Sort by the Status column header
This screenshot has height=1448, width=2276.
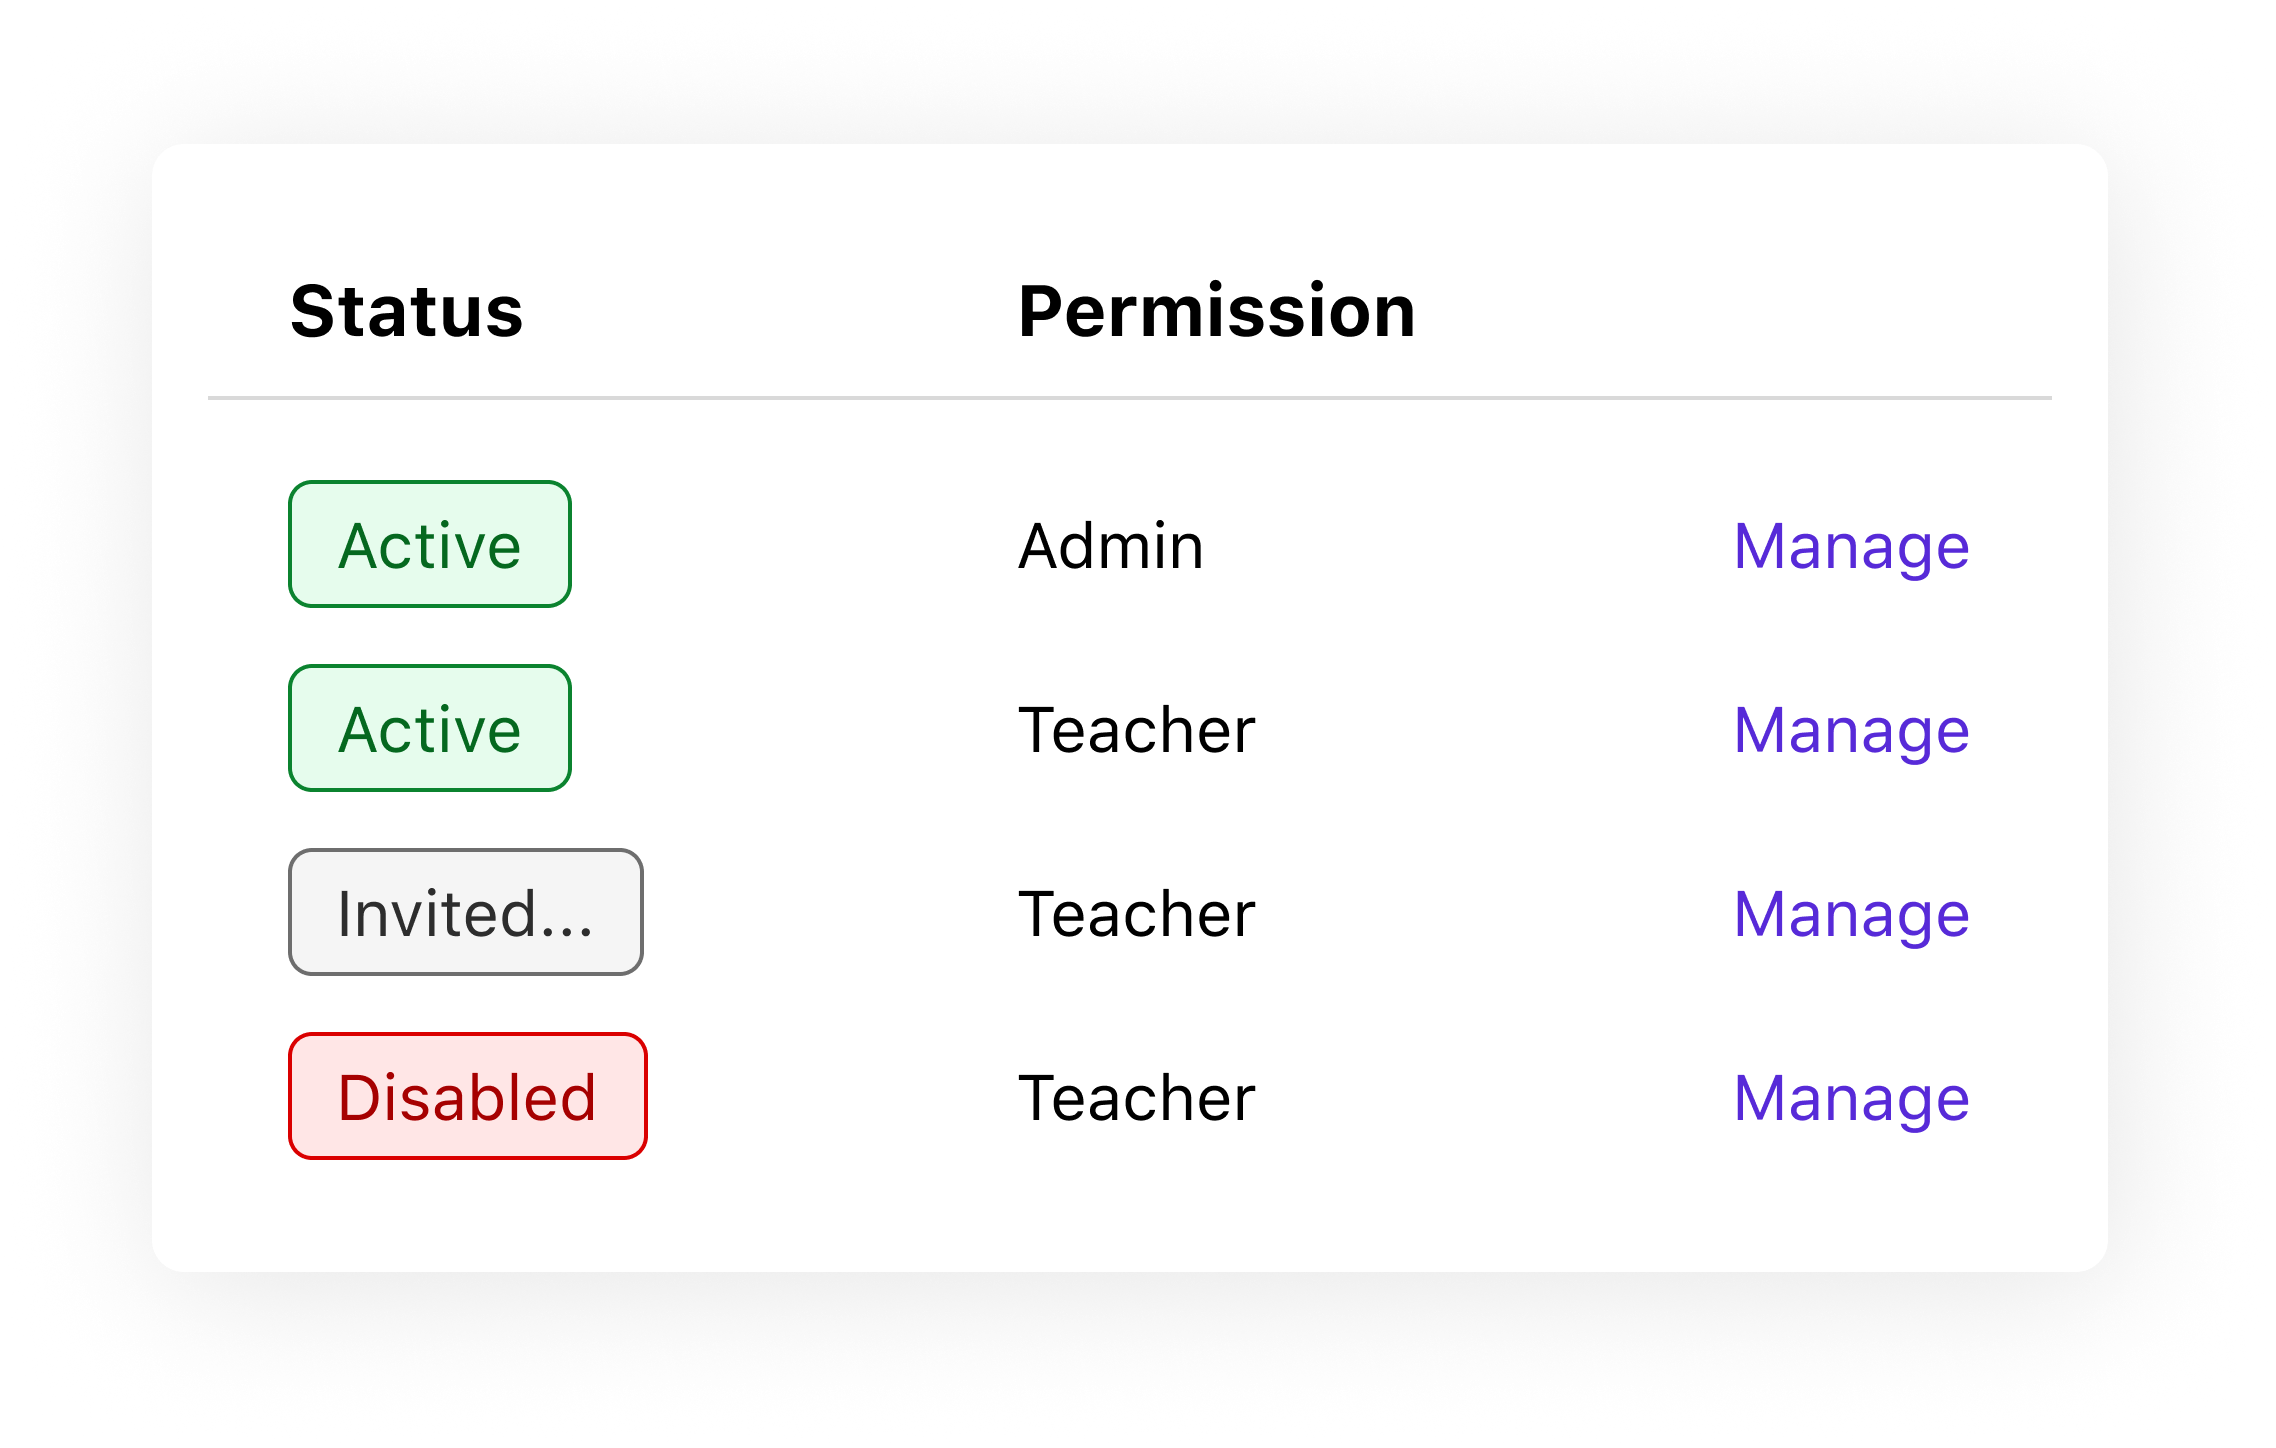(407, 311)
